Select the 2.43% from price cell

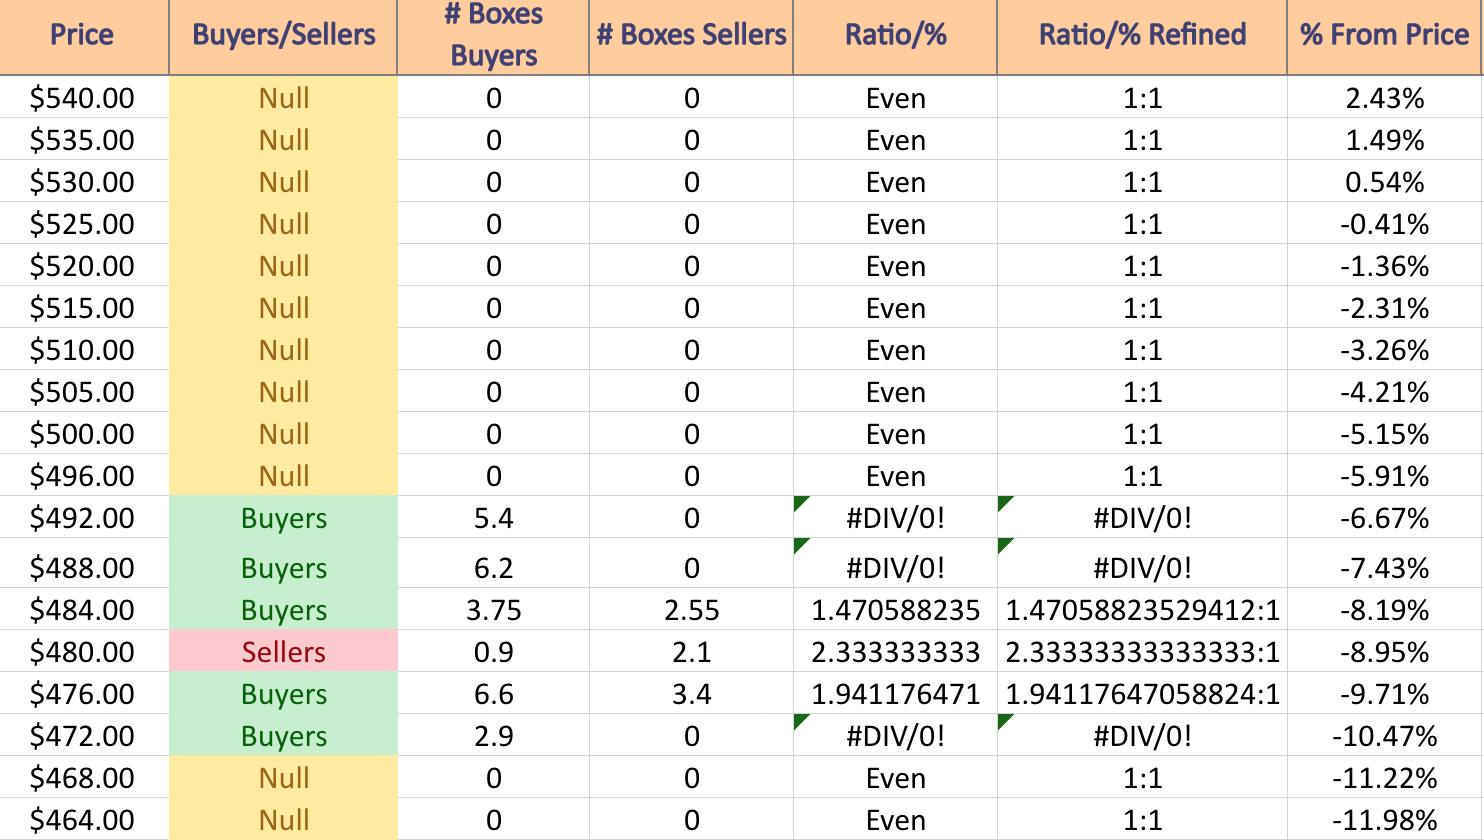click(x=1384, y=97)
